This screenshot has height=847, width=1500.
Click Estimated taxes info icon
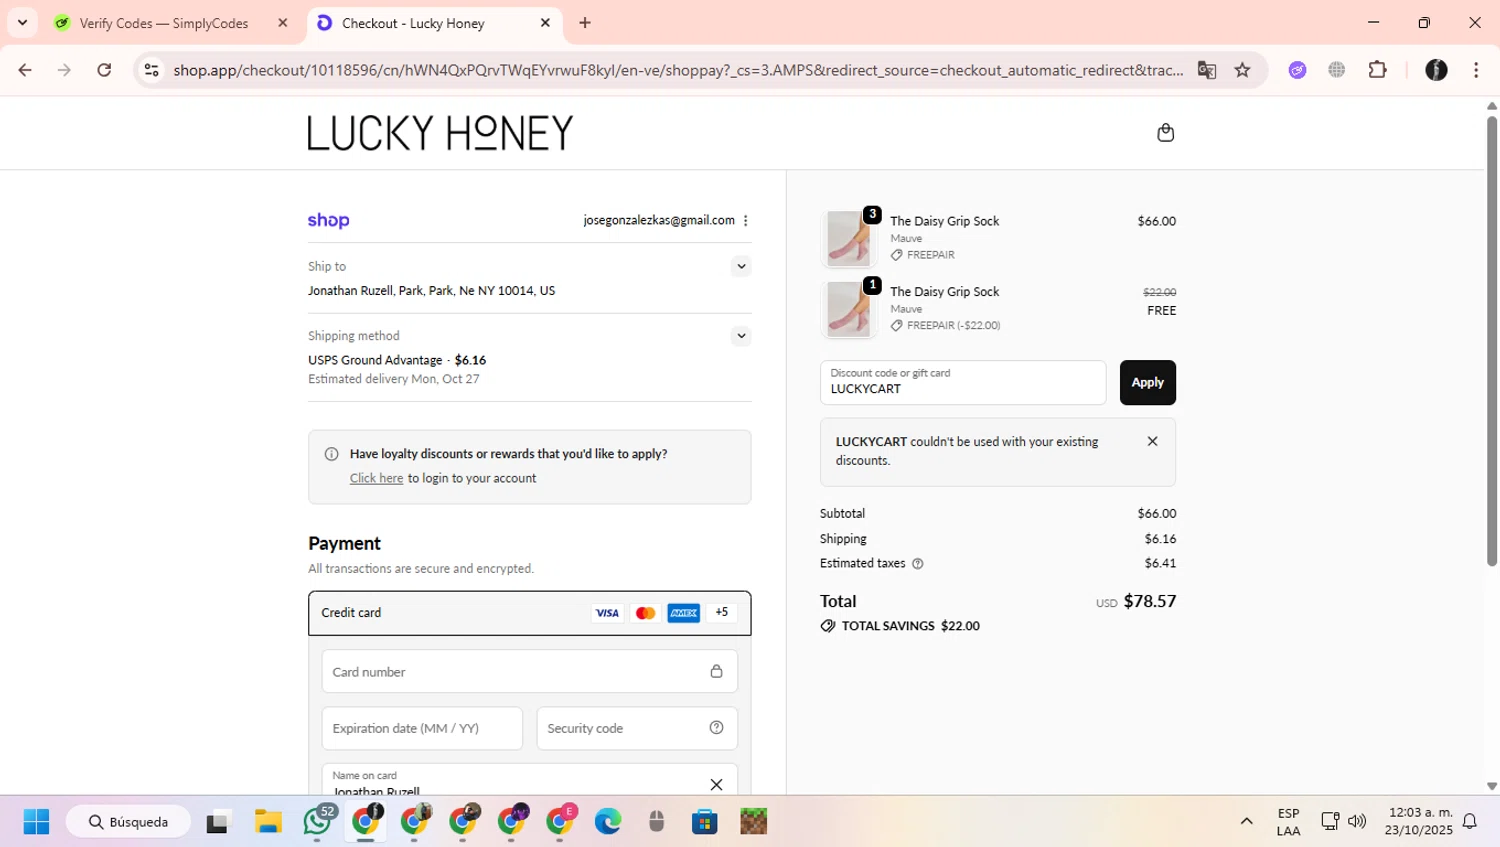[x=918, y=564]
